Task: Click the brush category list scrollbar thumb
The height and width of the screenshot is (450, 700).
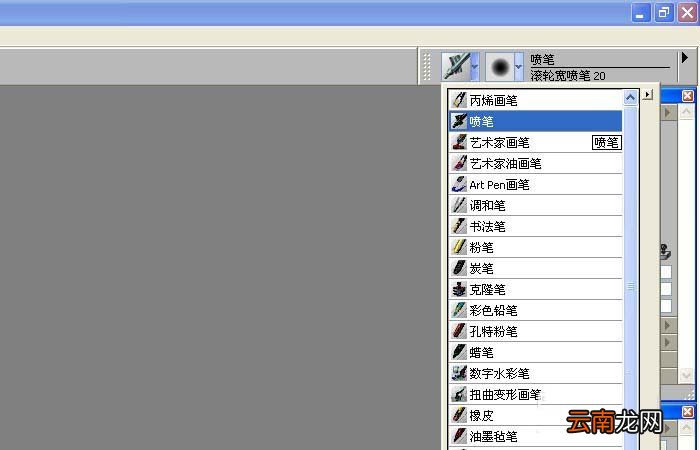Action: 630,286
